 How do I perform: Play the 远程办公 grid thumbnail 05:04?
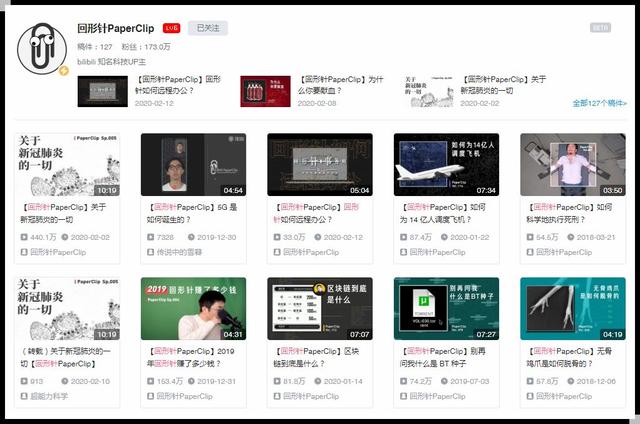tap(320, 164)
